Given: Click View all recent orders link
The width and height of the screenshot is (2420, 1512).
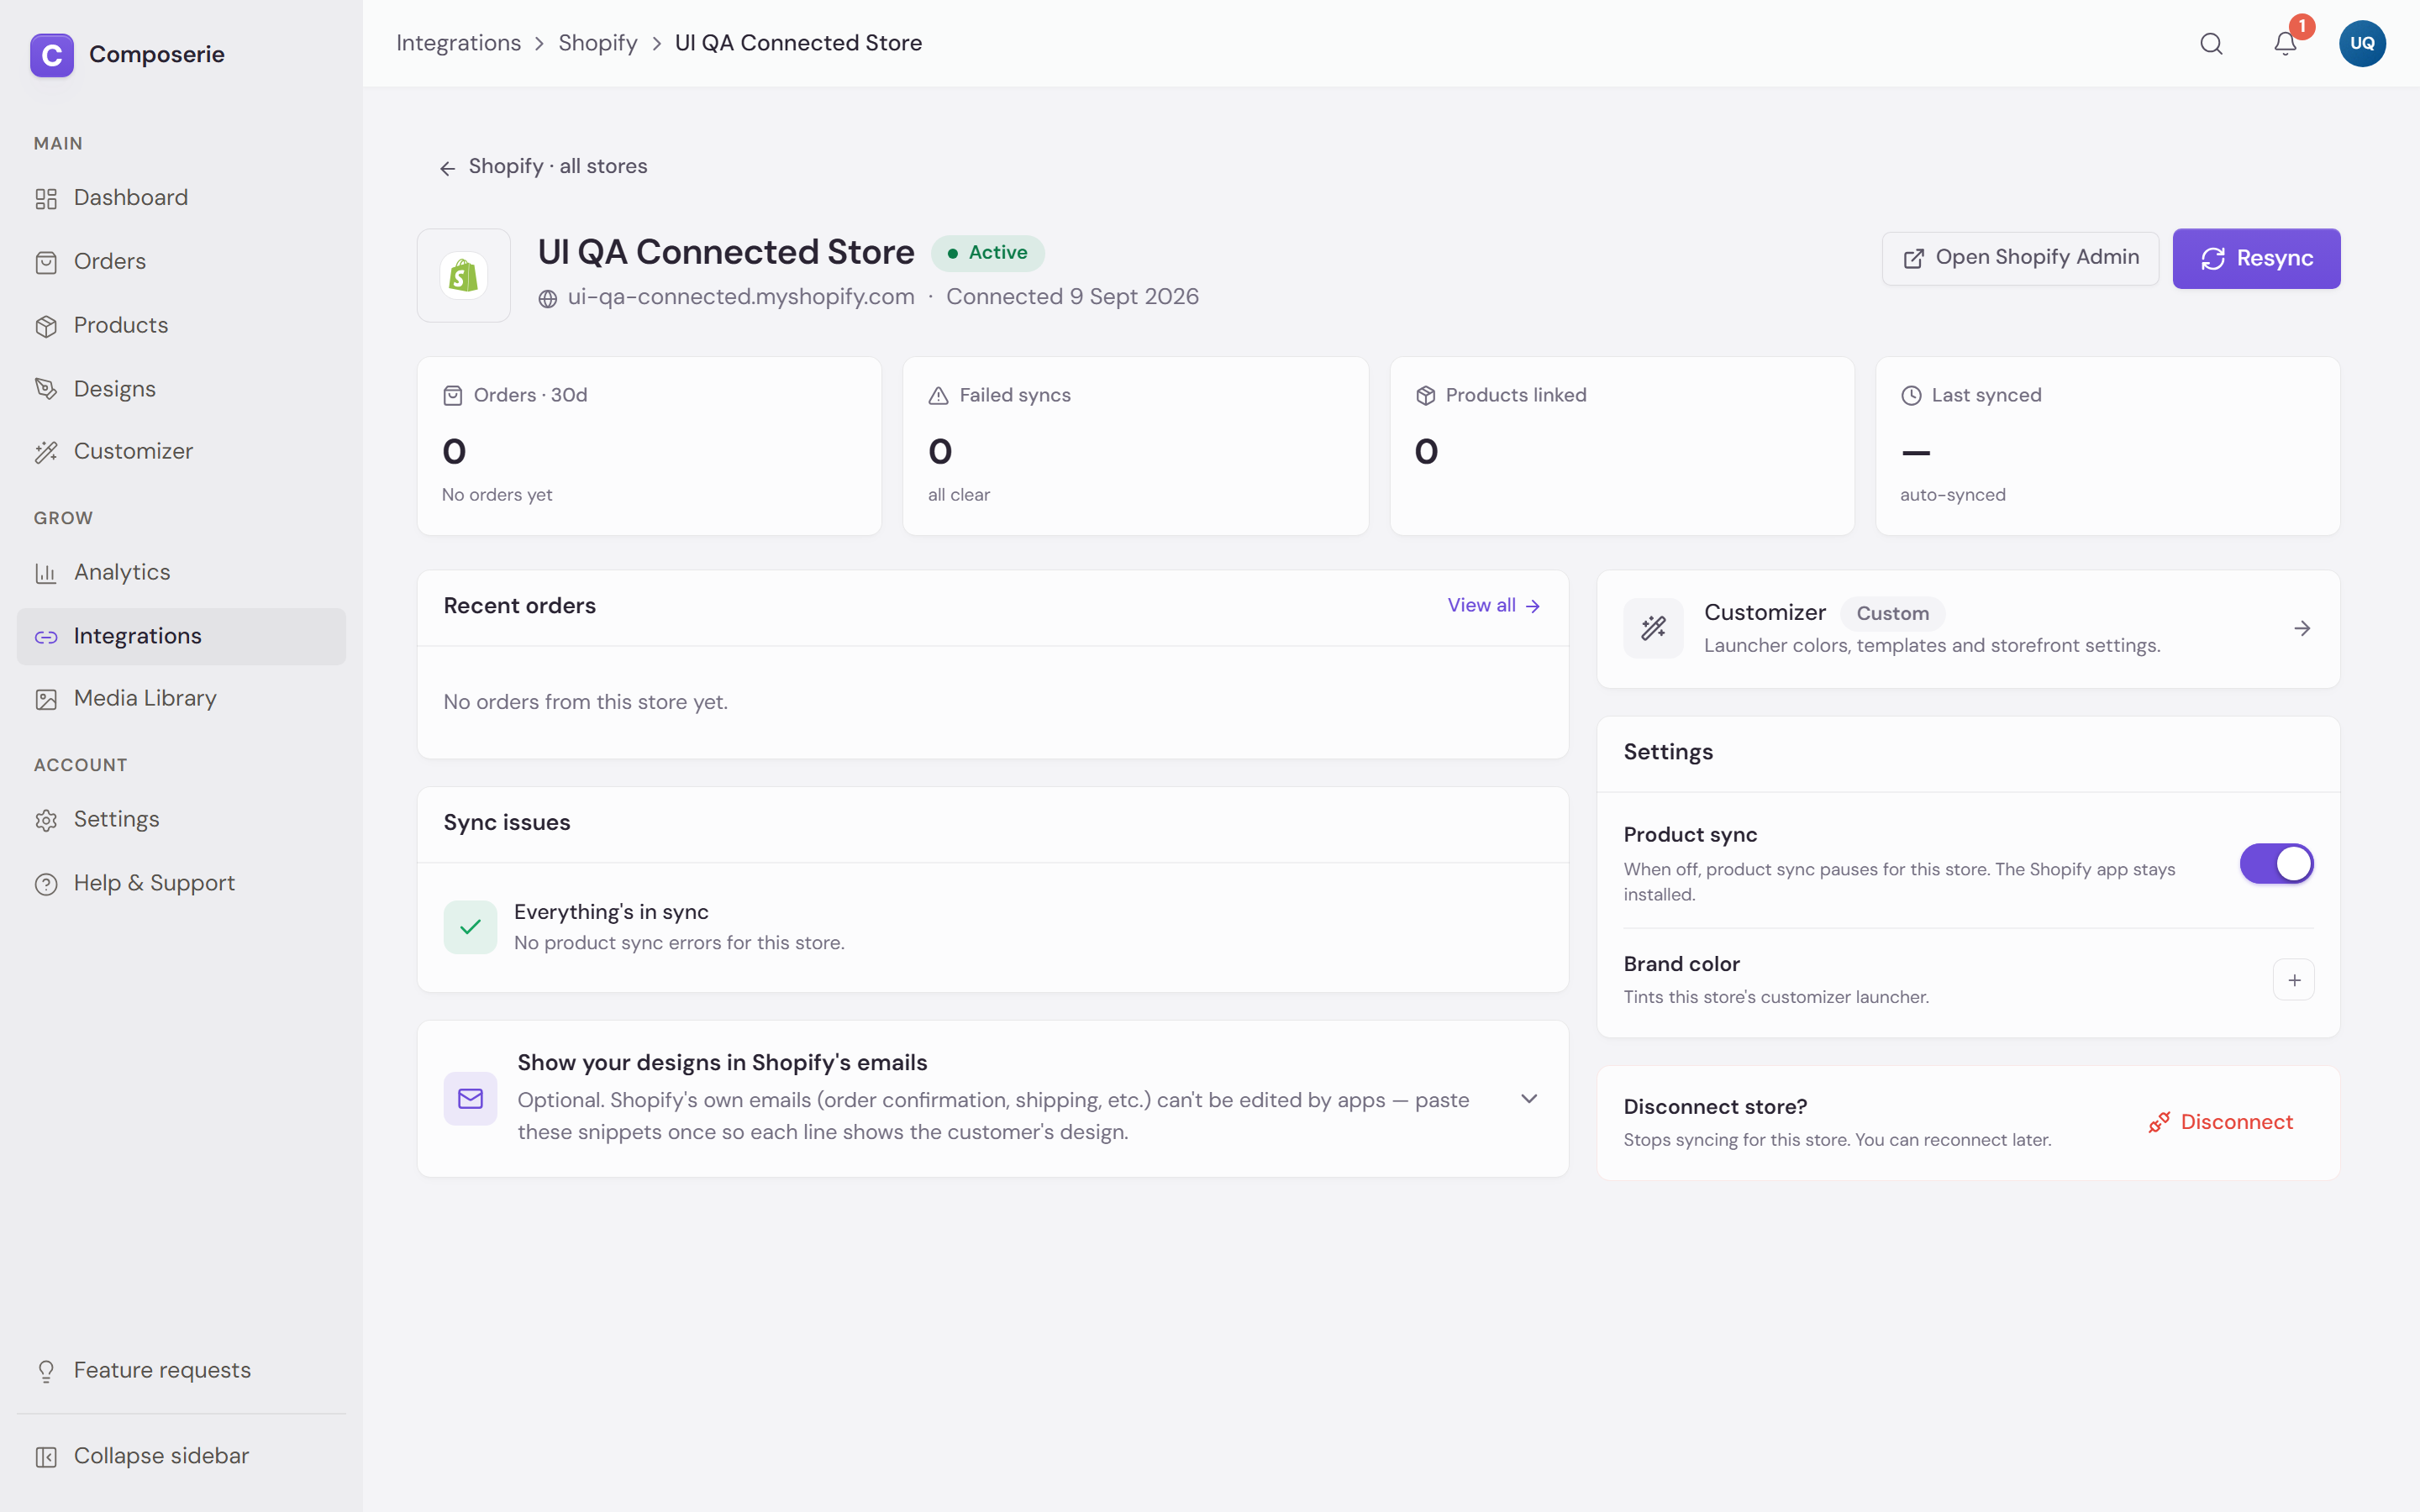Looking at the screenshot, I should pos(1494,606).
